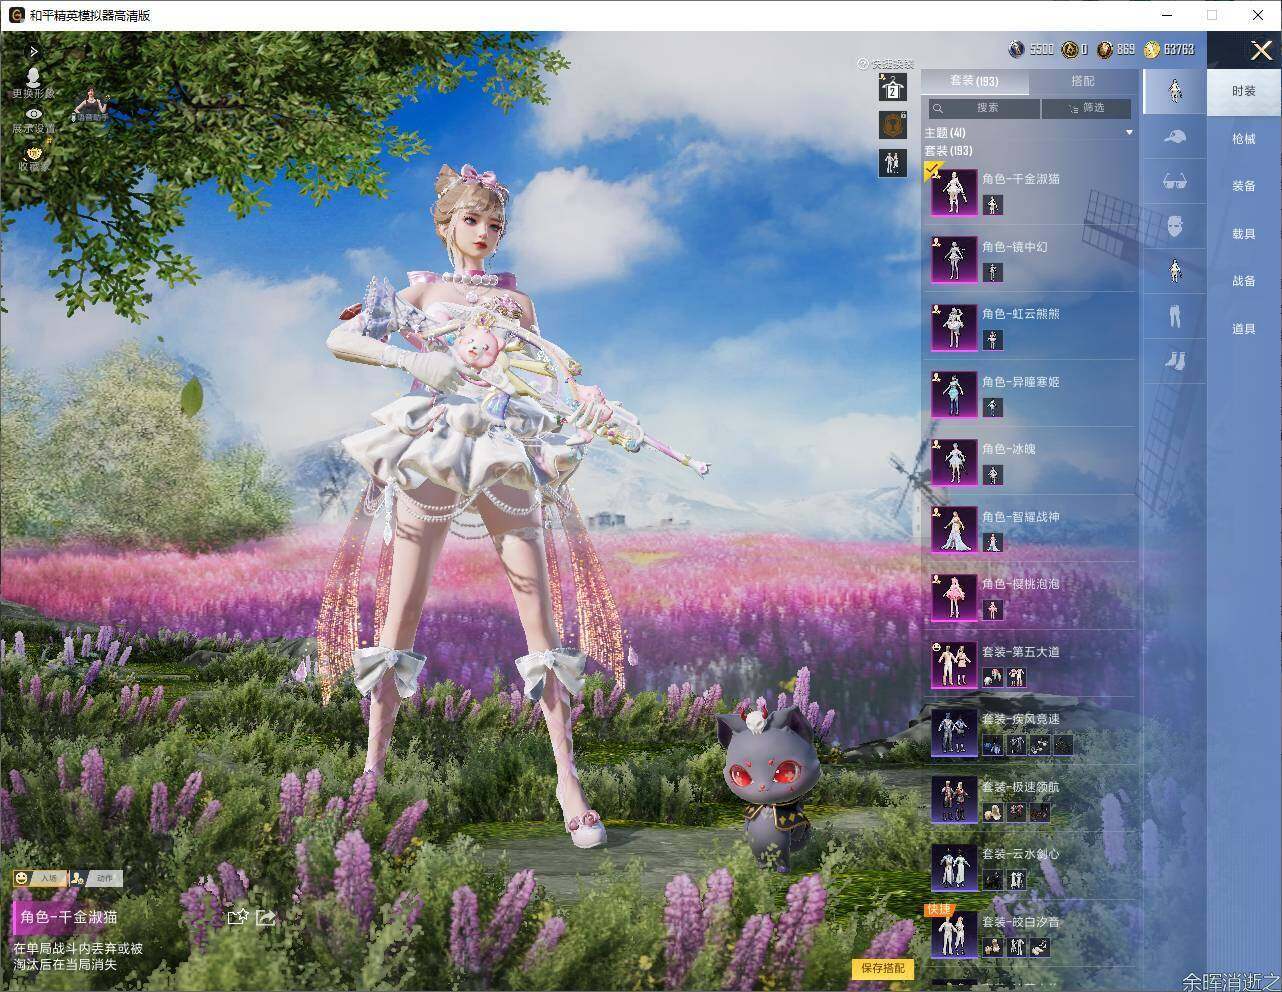Click the 保存搭配 save button

882,968
